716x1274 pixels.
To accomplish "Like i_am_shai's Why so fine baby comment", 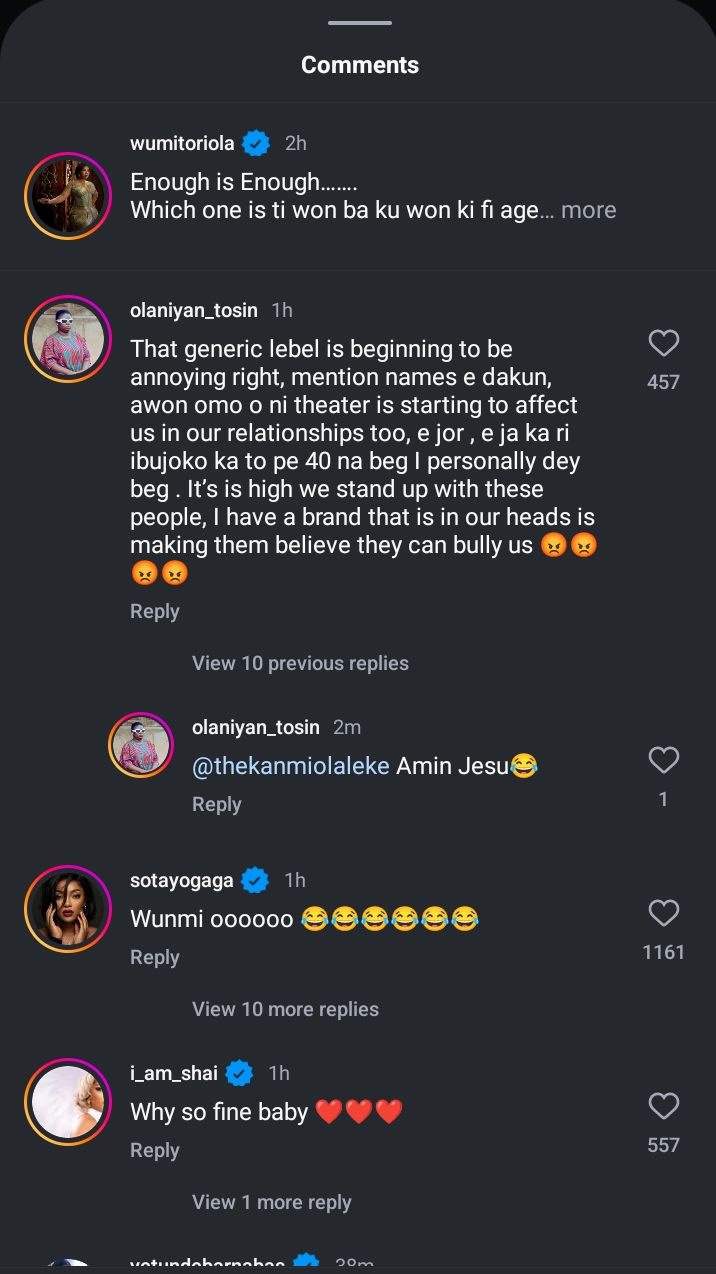I will point(664,1106).
